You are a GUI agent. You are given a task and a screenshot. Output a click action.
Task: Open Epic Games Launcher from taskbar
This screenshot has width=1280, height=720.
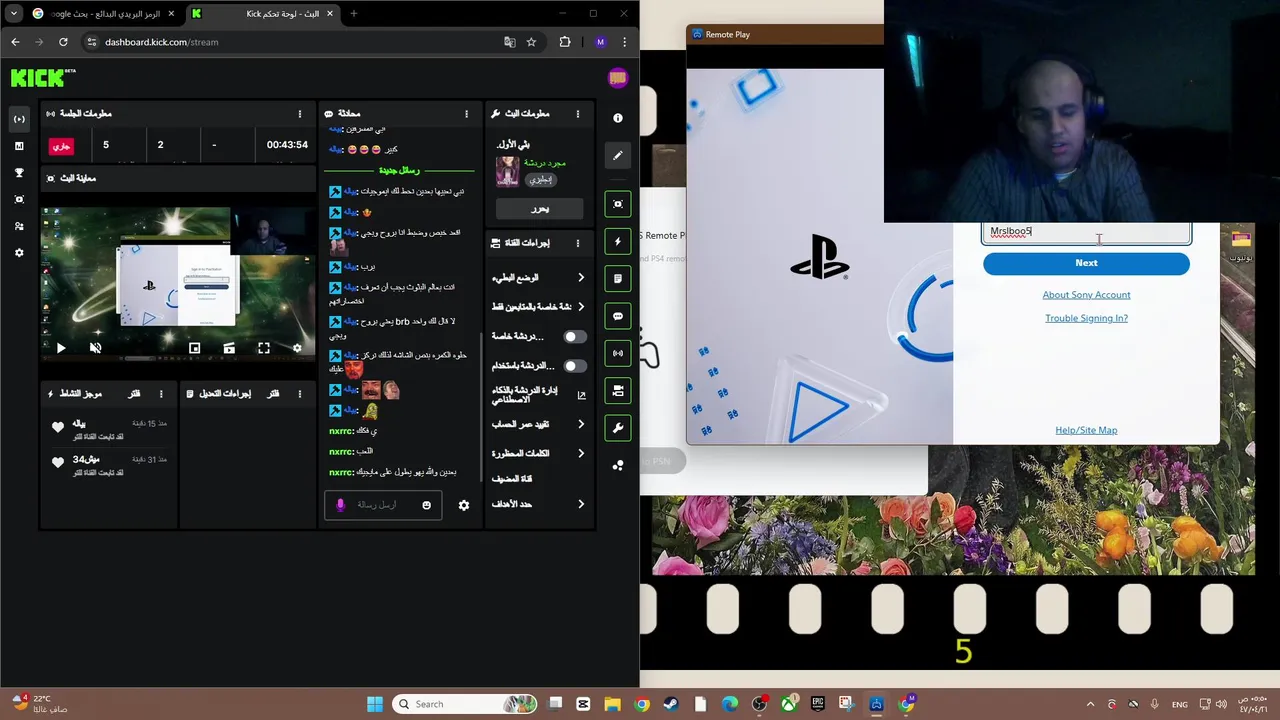pyautogui.click(x=817, y=704)
